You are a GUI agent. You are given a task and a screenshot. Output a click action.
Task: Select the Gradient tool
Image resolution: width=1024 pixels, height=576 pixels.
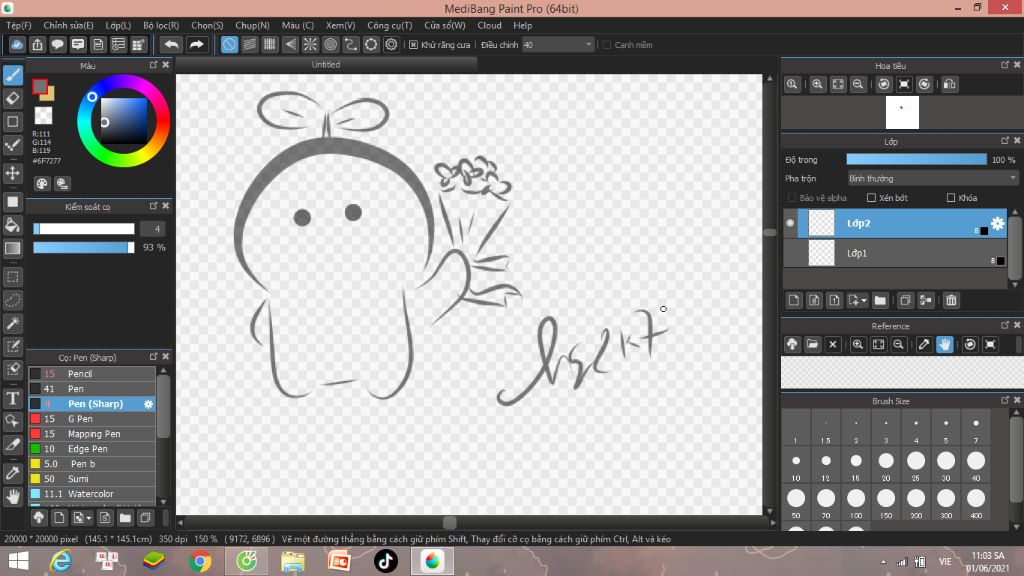(x=12, y=248)
